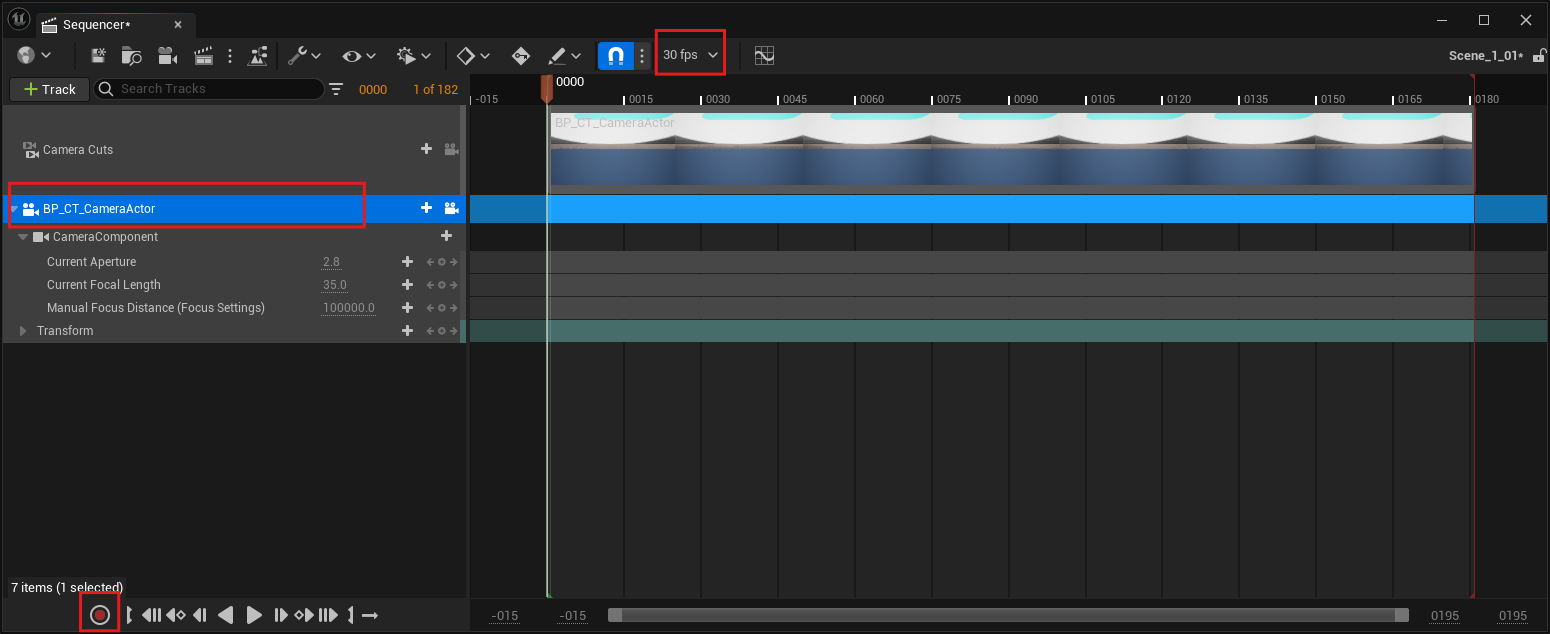Toggle loop mode arrow in transport controls

coord(370,615)
